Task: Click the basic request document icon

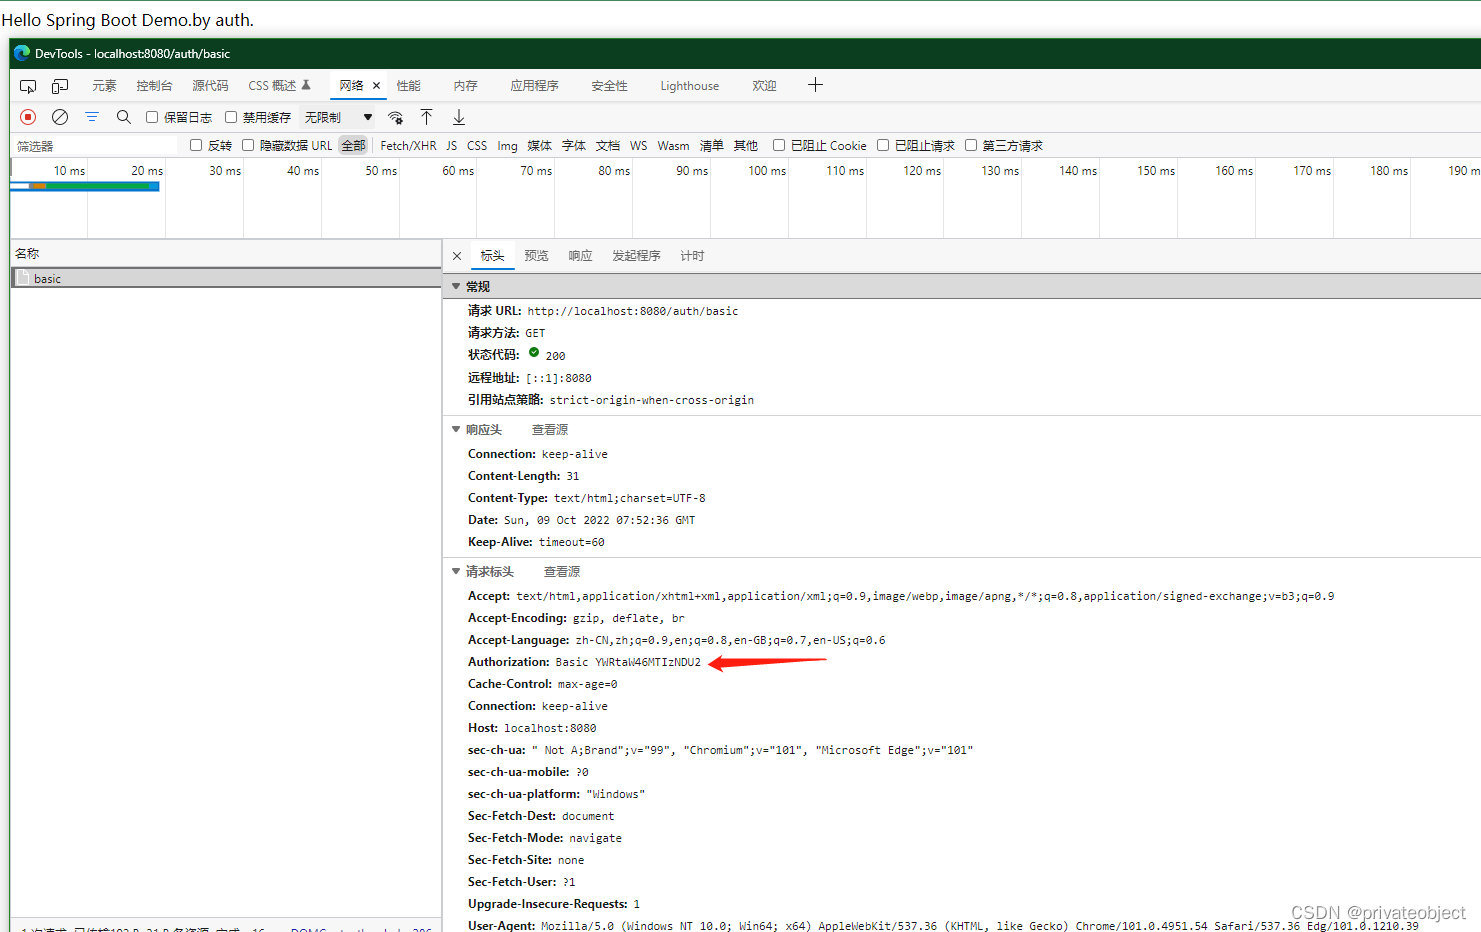Action: [23, 278]
